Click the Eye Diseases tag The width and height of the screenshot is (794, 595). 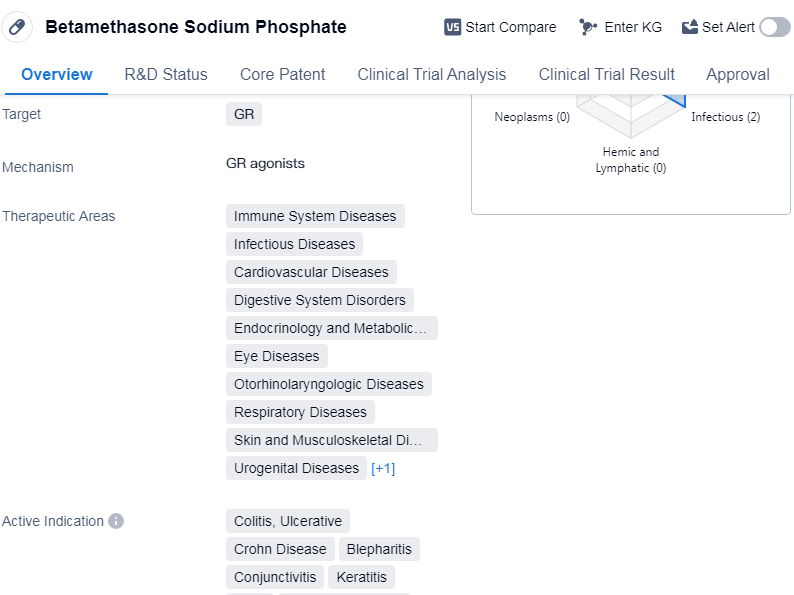tap(277, 356)
